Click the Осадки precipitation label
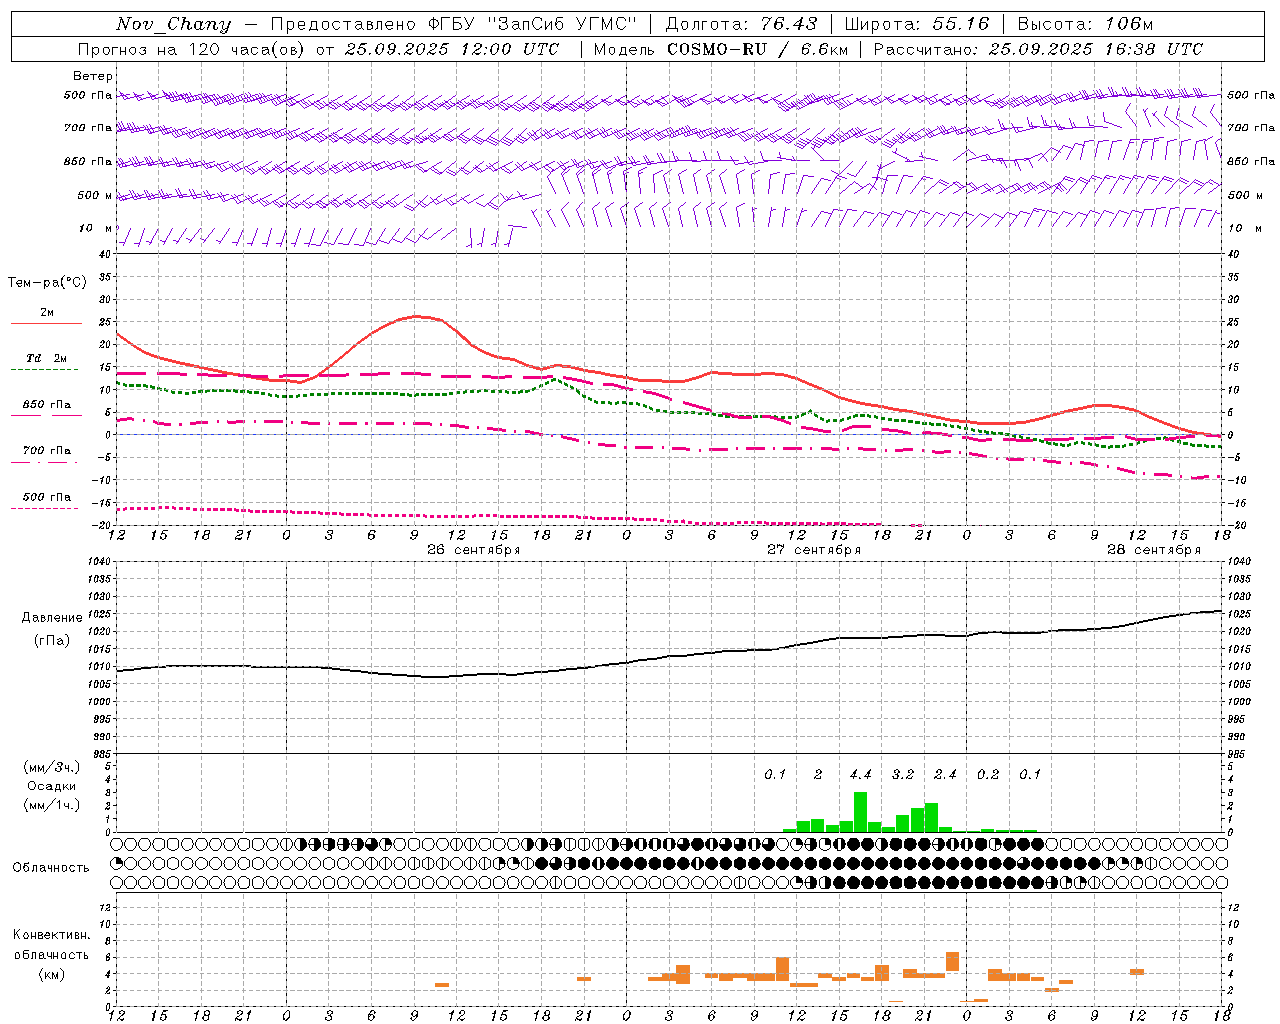Viewport: 1280px width, 1024px height. 51,786
